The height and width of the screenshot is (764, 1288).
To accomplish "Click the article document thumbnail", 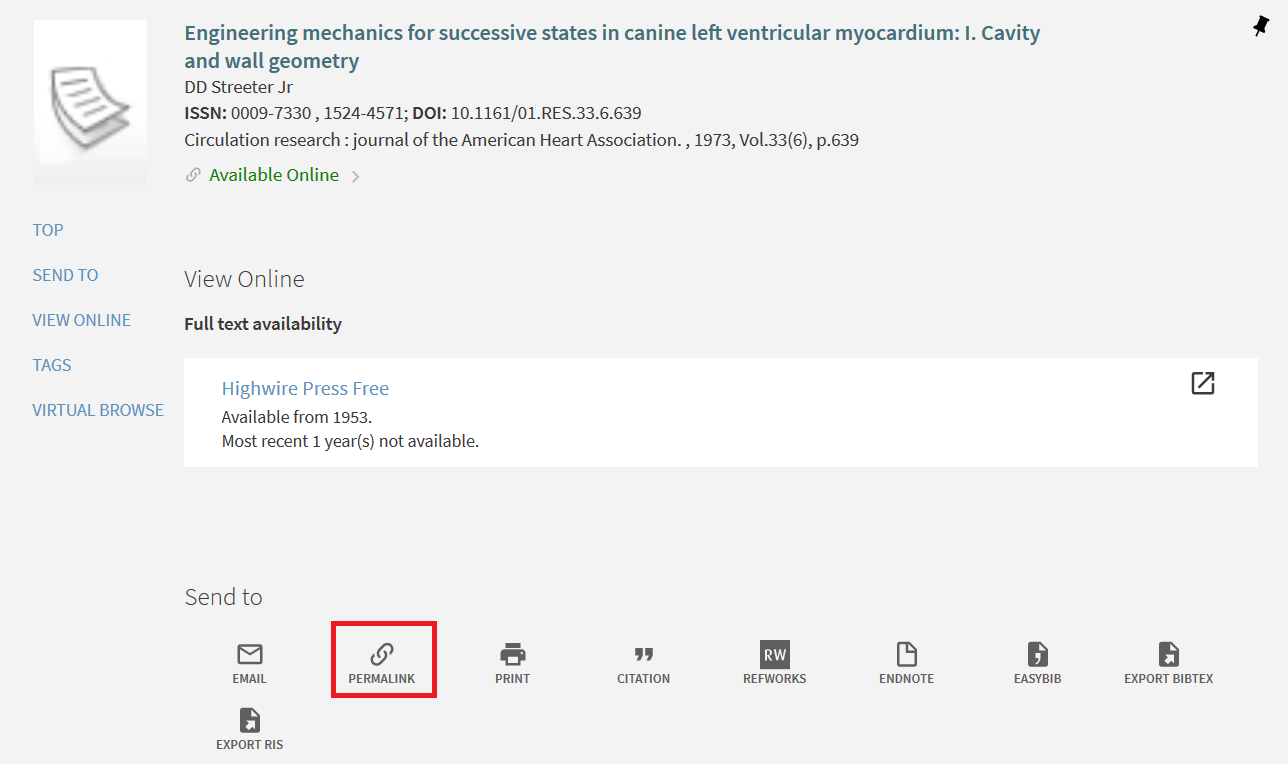I will point(90,102).
